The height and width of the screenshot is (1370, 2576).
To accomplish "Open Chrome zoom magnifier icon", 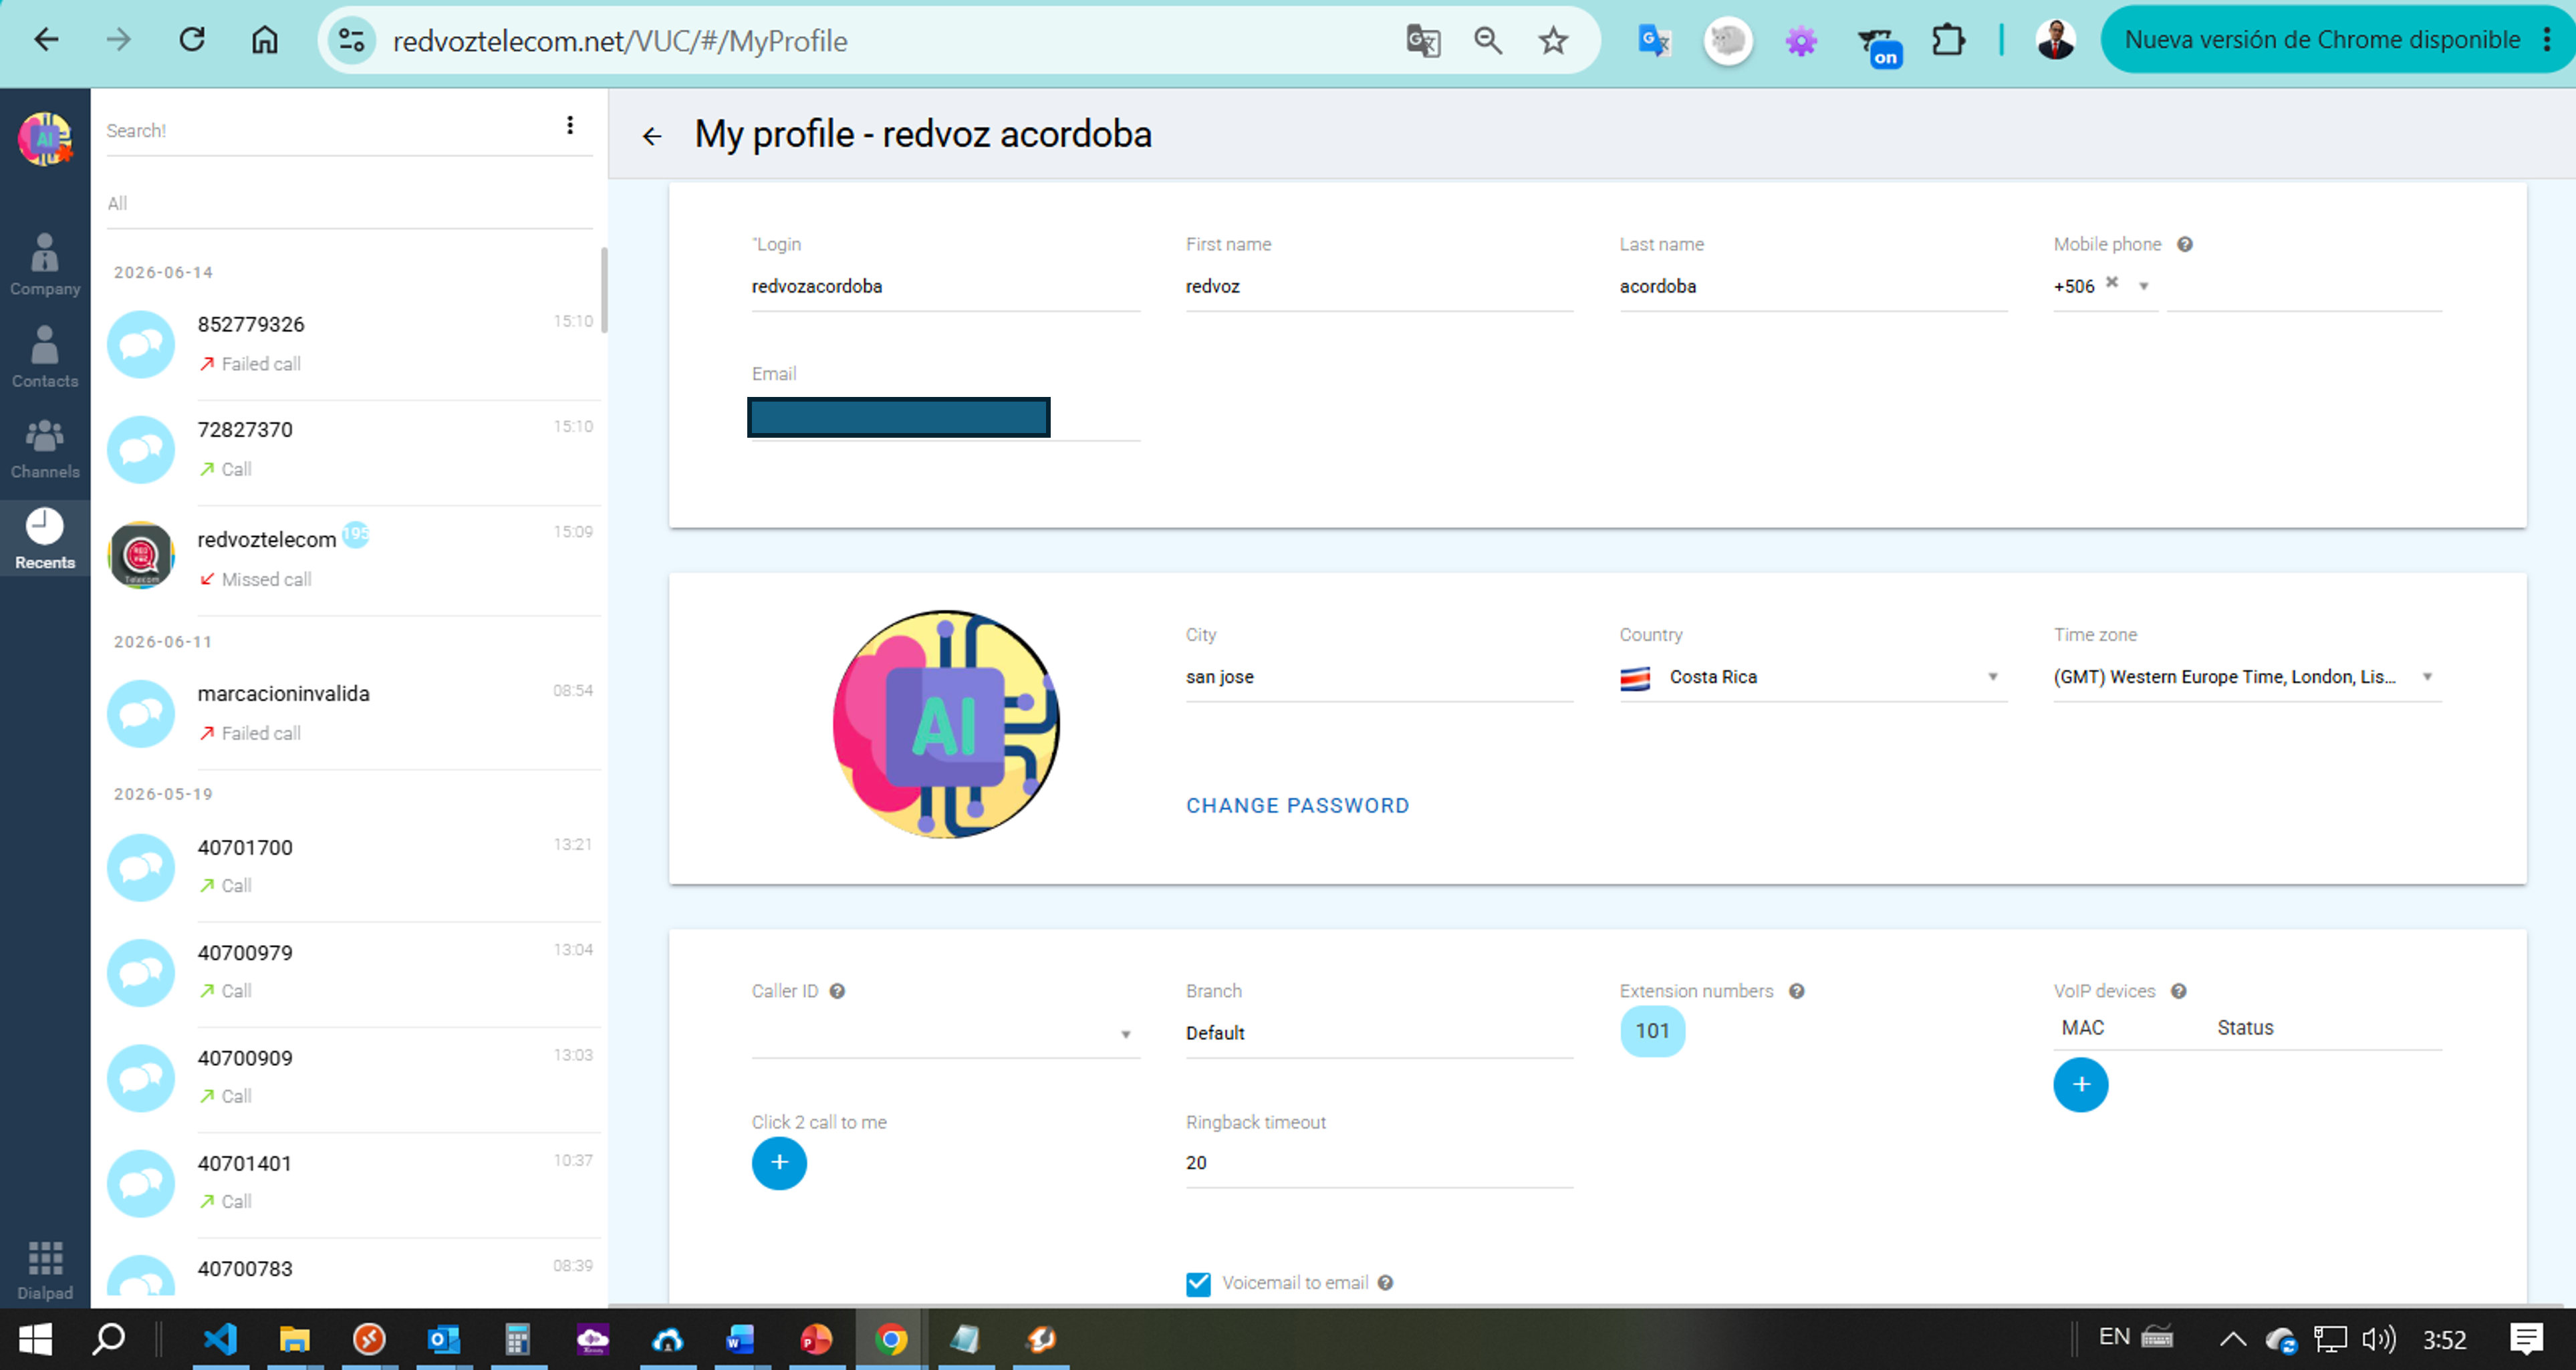I will pos(1488,41).
